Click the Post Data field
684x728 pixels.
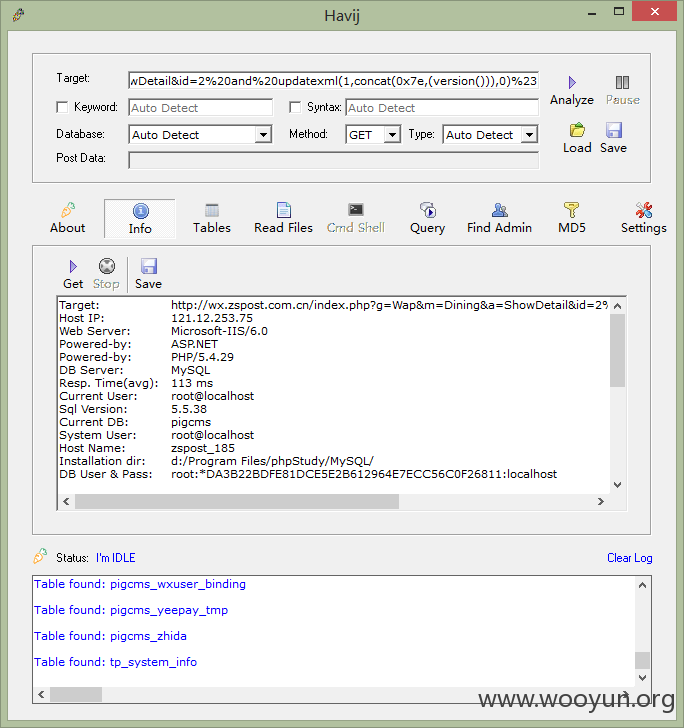[x=333, y=160]
